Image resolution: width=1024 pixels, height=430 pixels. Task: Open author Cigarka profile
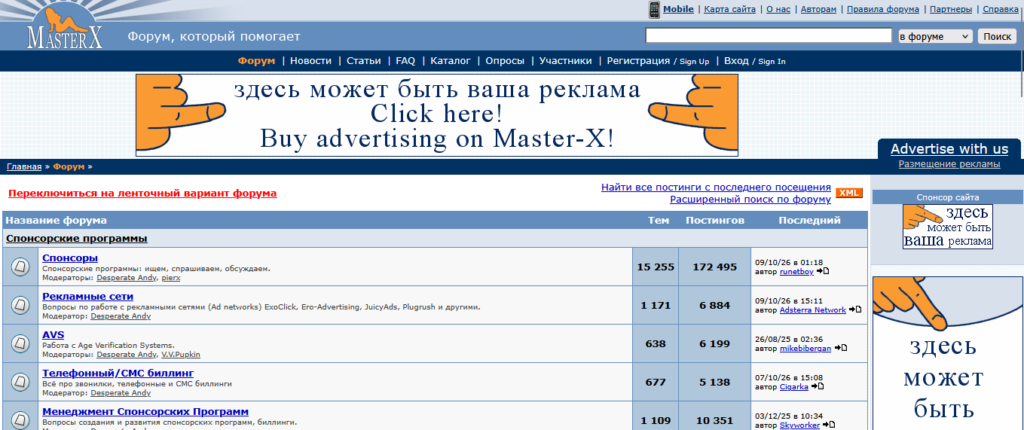coord(794,387)
